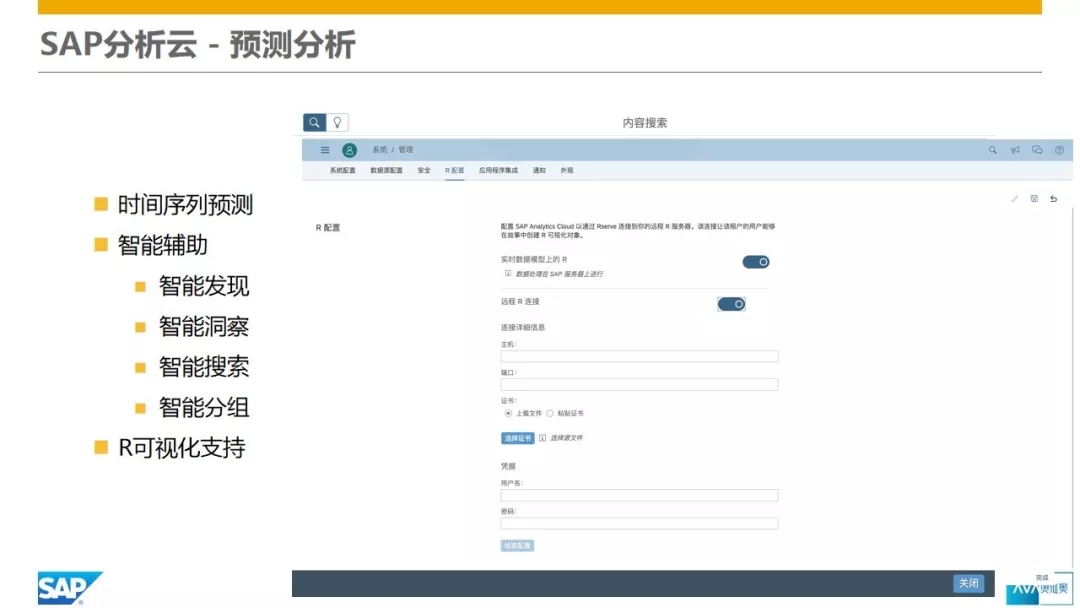Click the R可视化支持 bullet text
1080x608 pixels.
[x=182, y=448]
